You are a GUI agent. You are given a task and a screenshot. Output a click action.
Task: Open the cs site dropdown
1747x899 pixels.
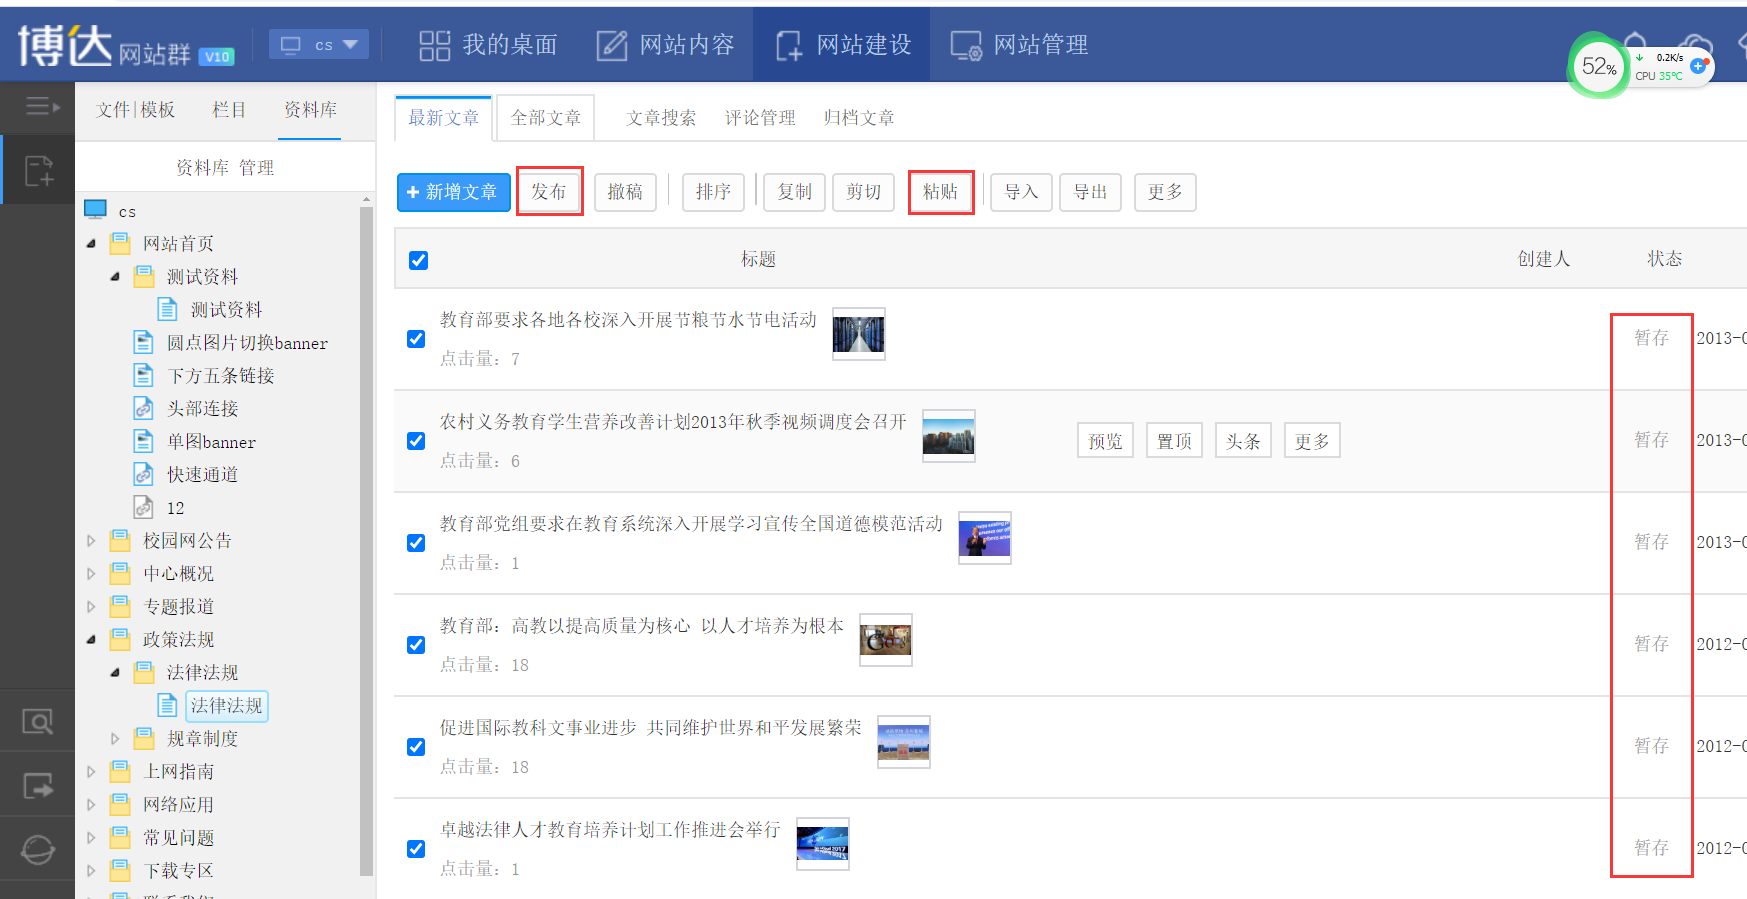[x=319, y=44]
